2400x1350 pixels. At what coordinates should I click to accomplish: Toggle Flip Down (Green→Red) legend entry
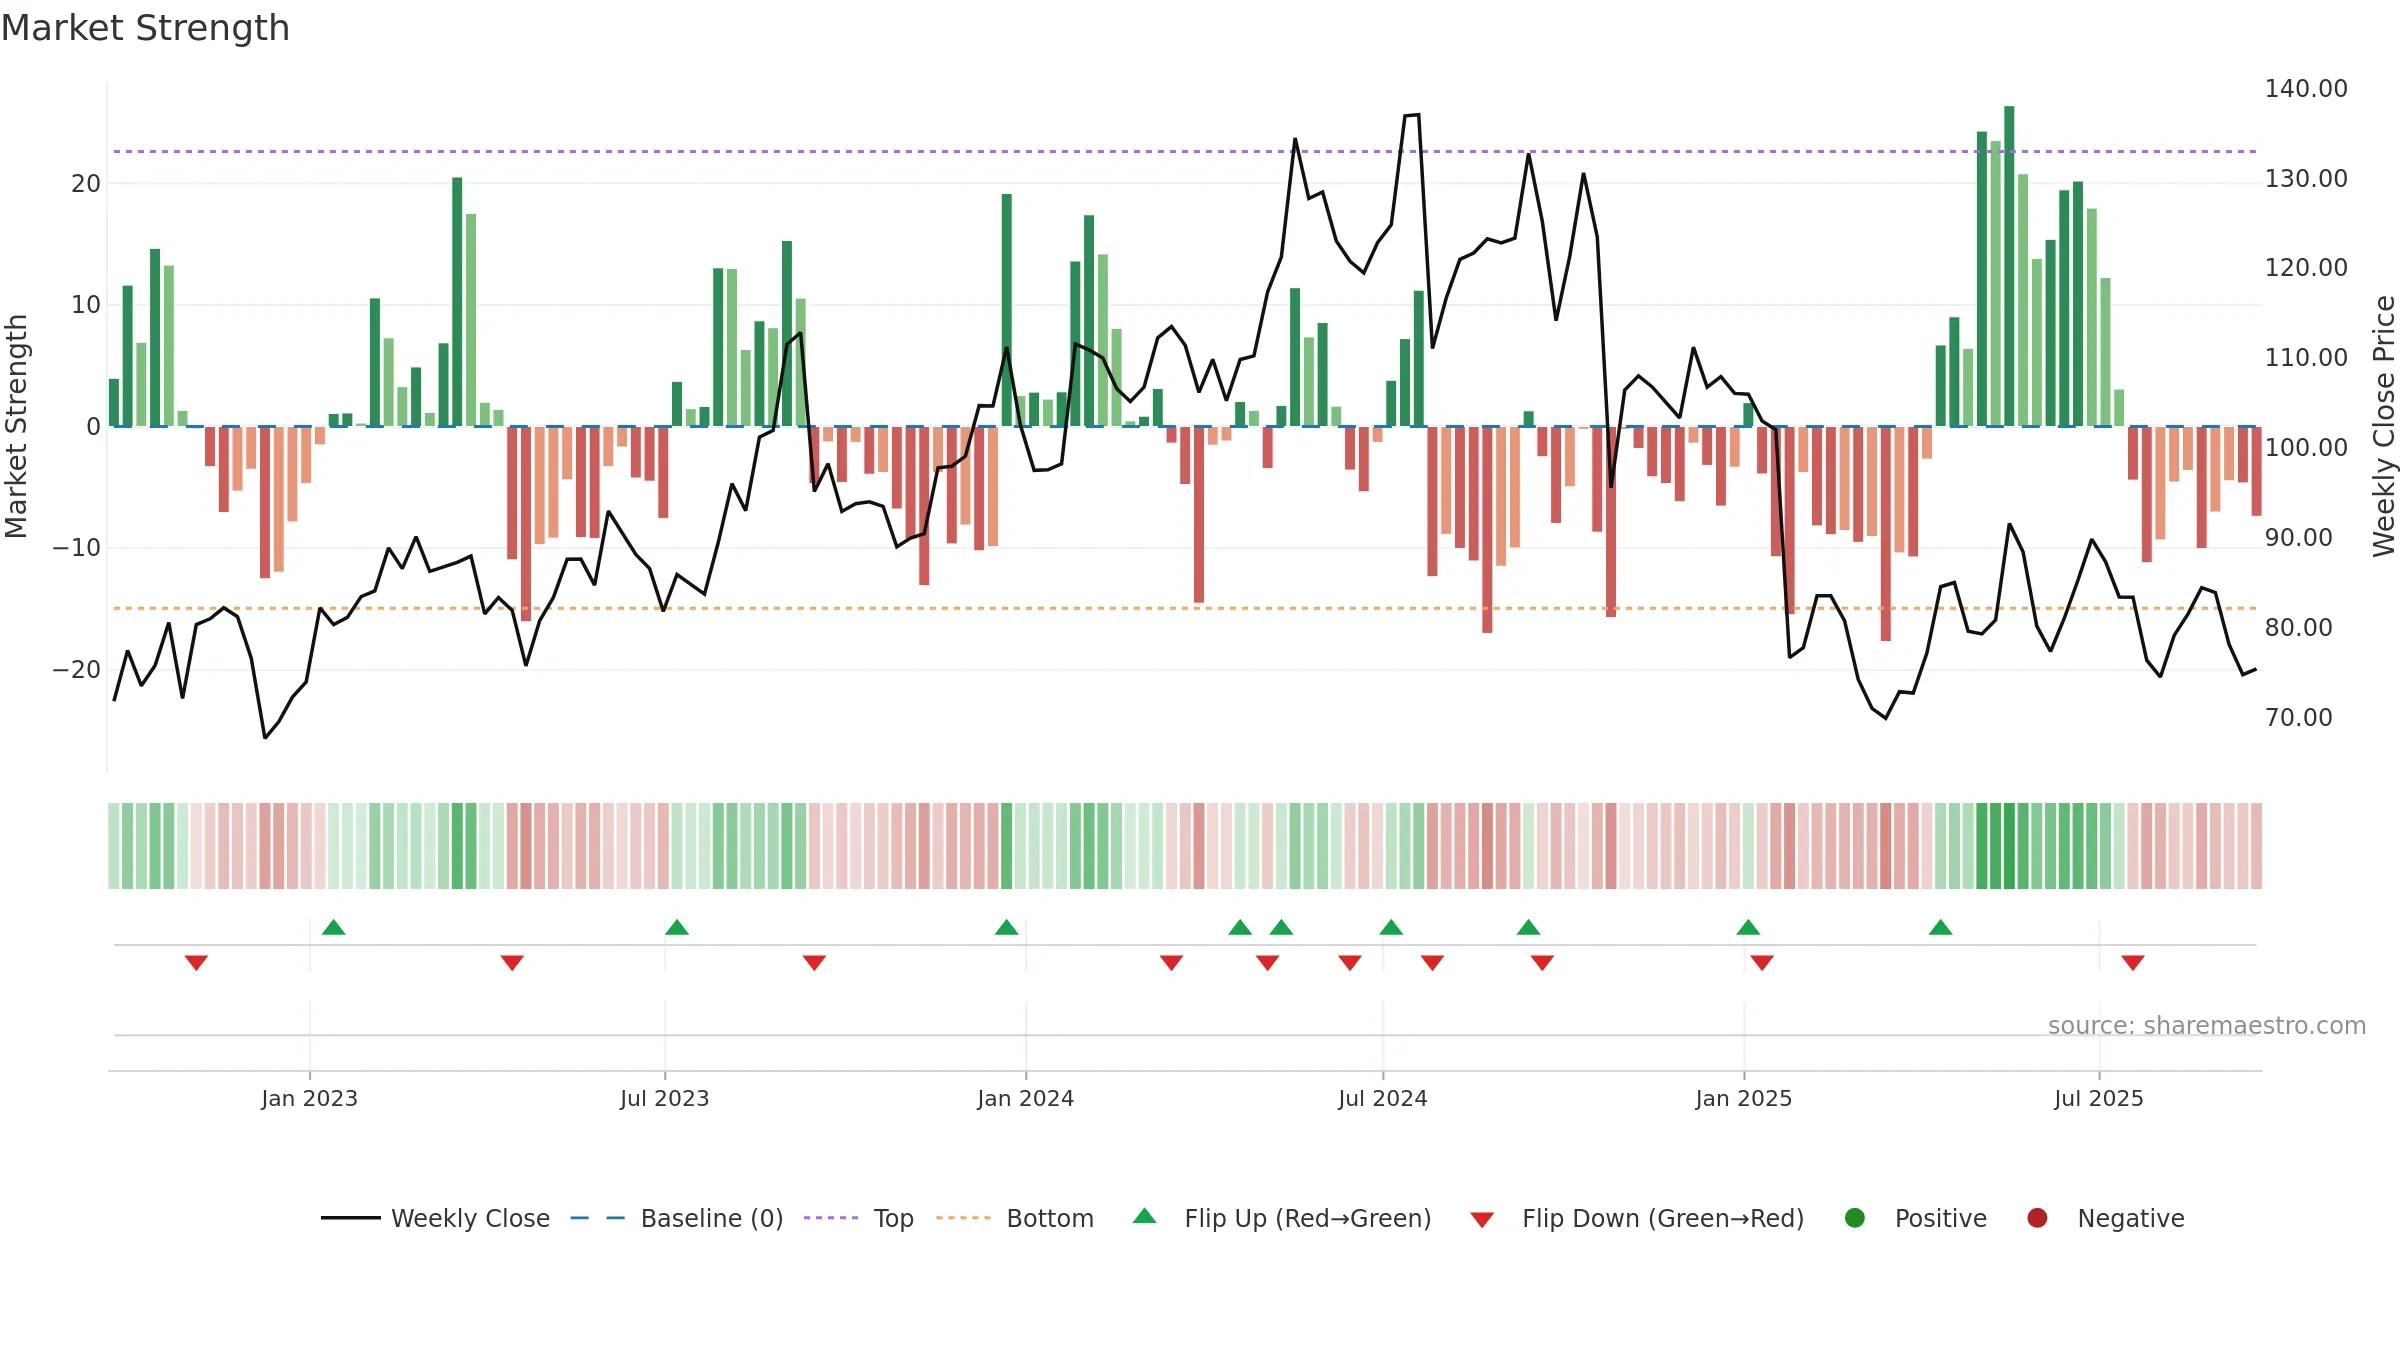pos(1637,1218)
